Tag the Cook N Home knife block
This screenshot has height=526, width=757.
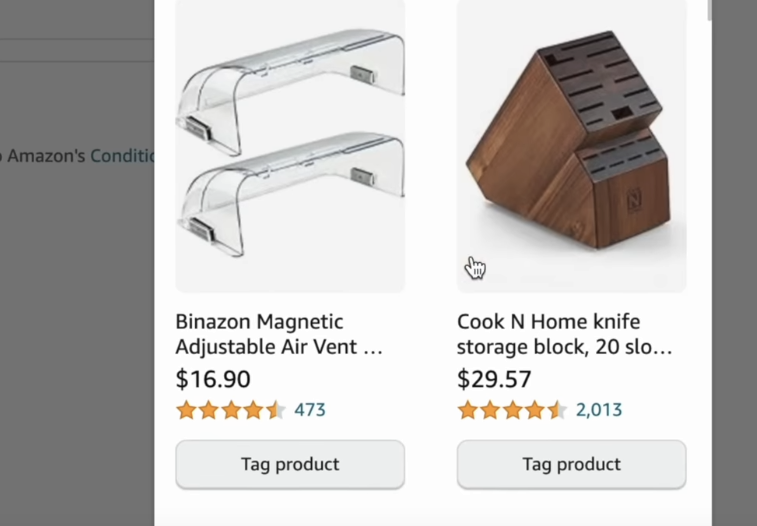point(571,465)
